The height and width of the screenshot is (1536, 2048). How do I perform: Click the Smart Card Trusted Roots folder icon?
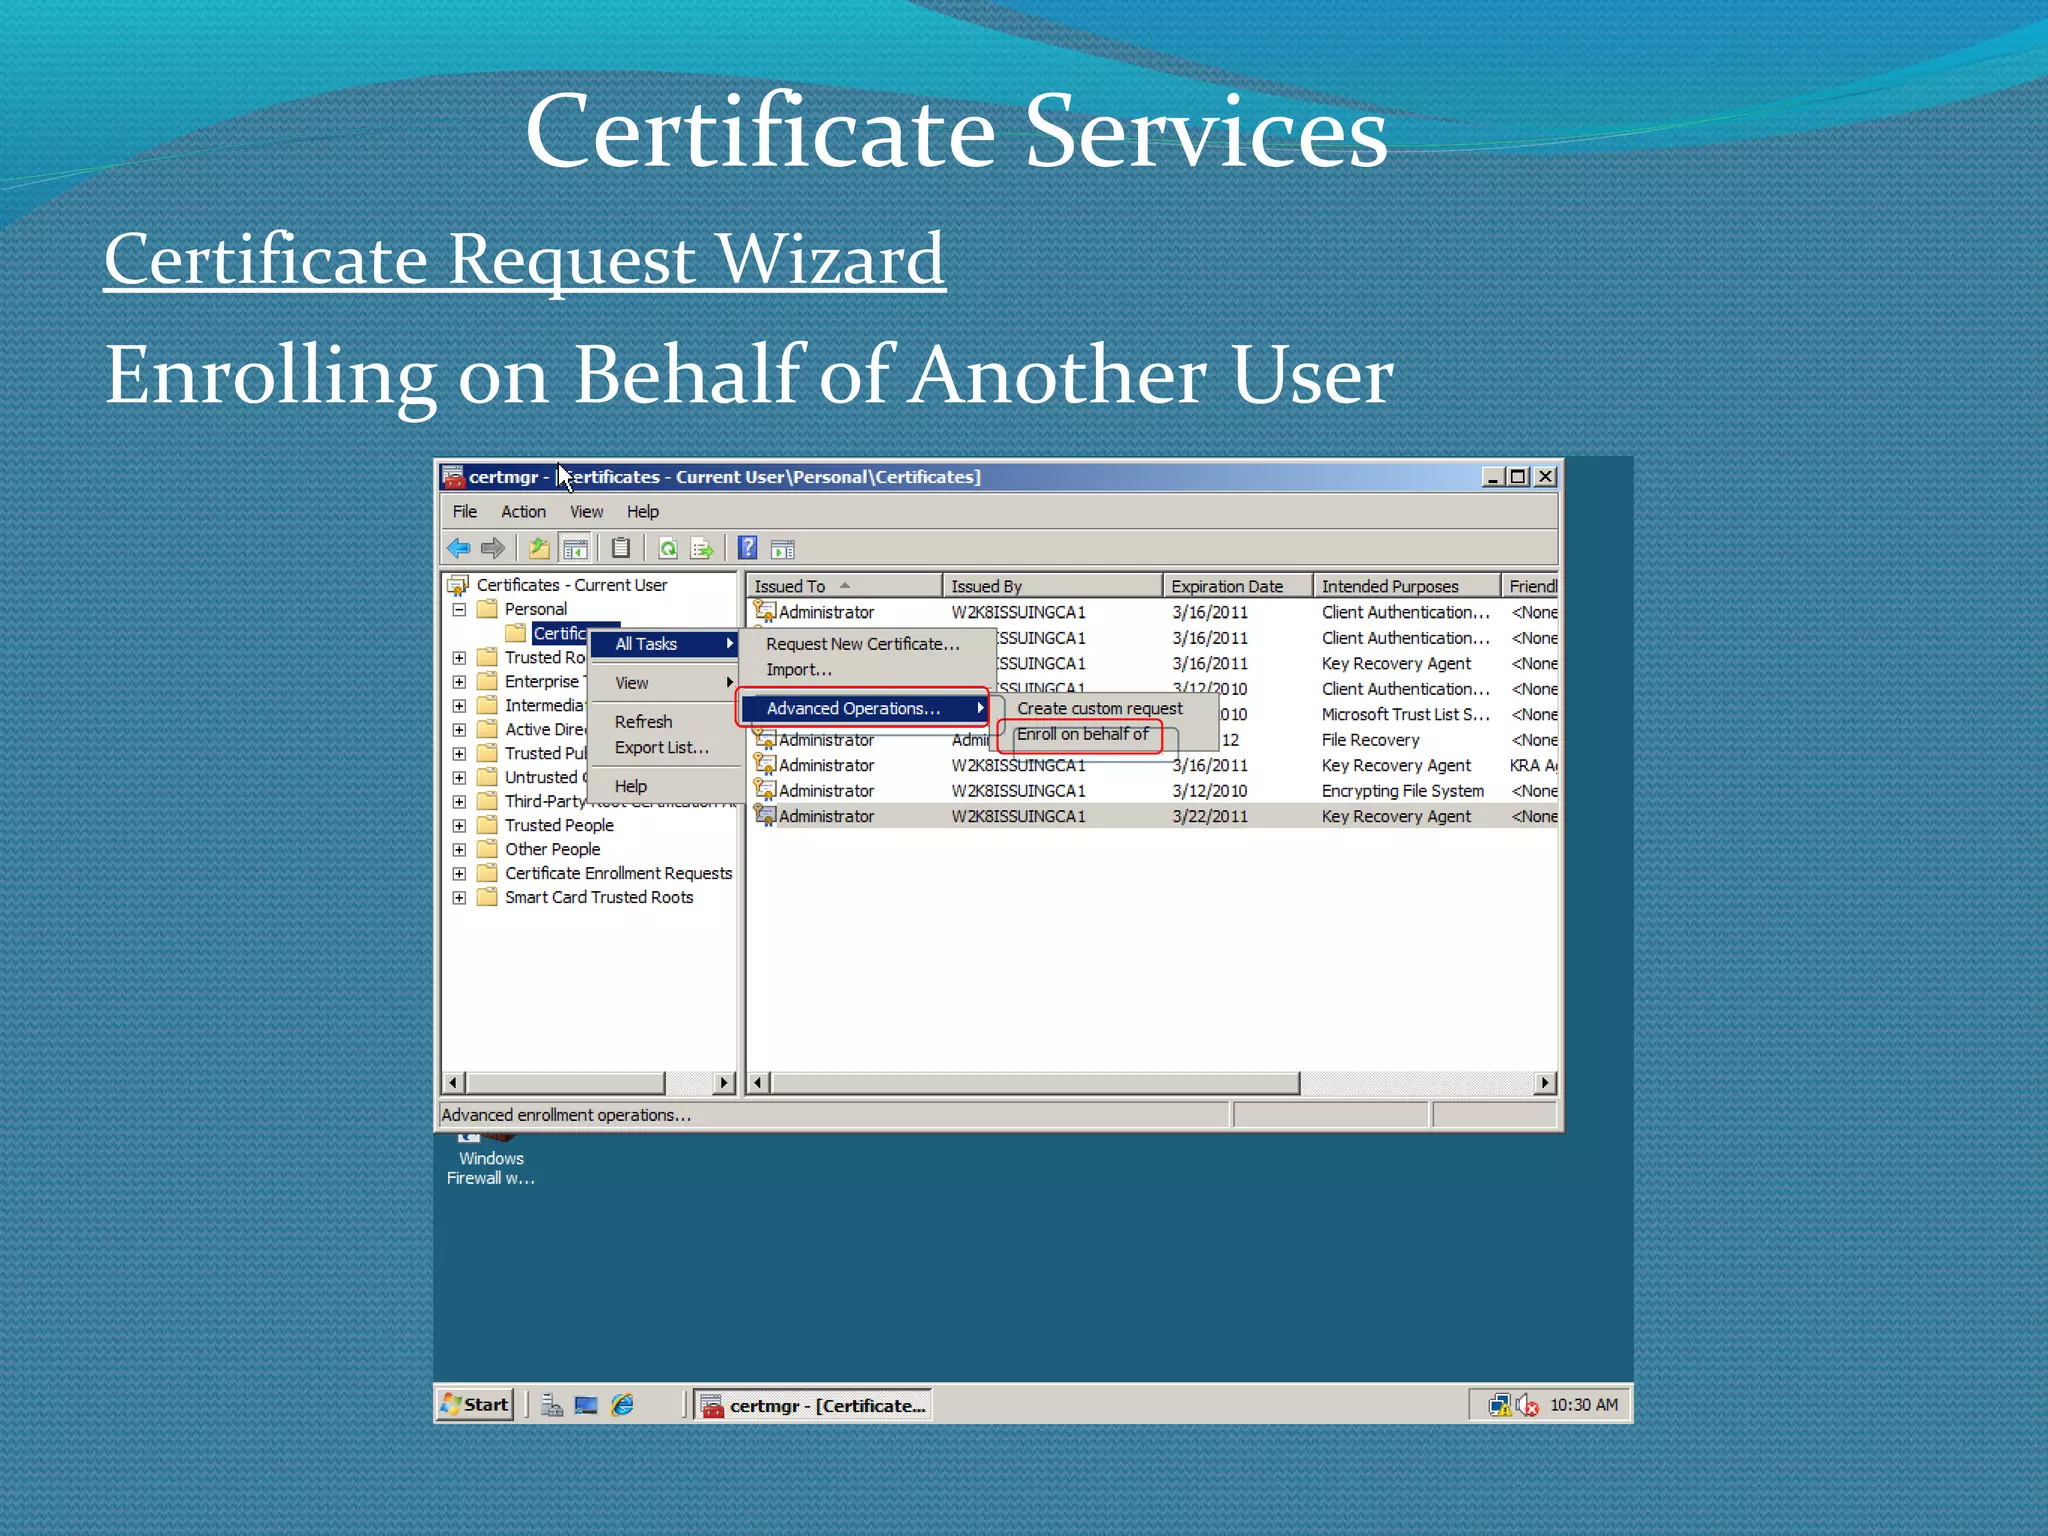tap(487, 897)
